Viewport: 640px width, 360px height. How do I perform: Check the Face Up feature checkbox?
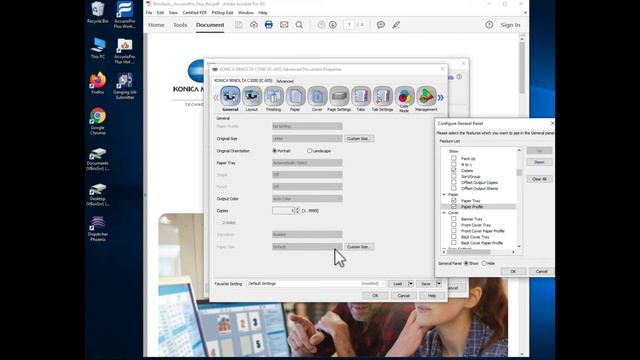[454, 158]
